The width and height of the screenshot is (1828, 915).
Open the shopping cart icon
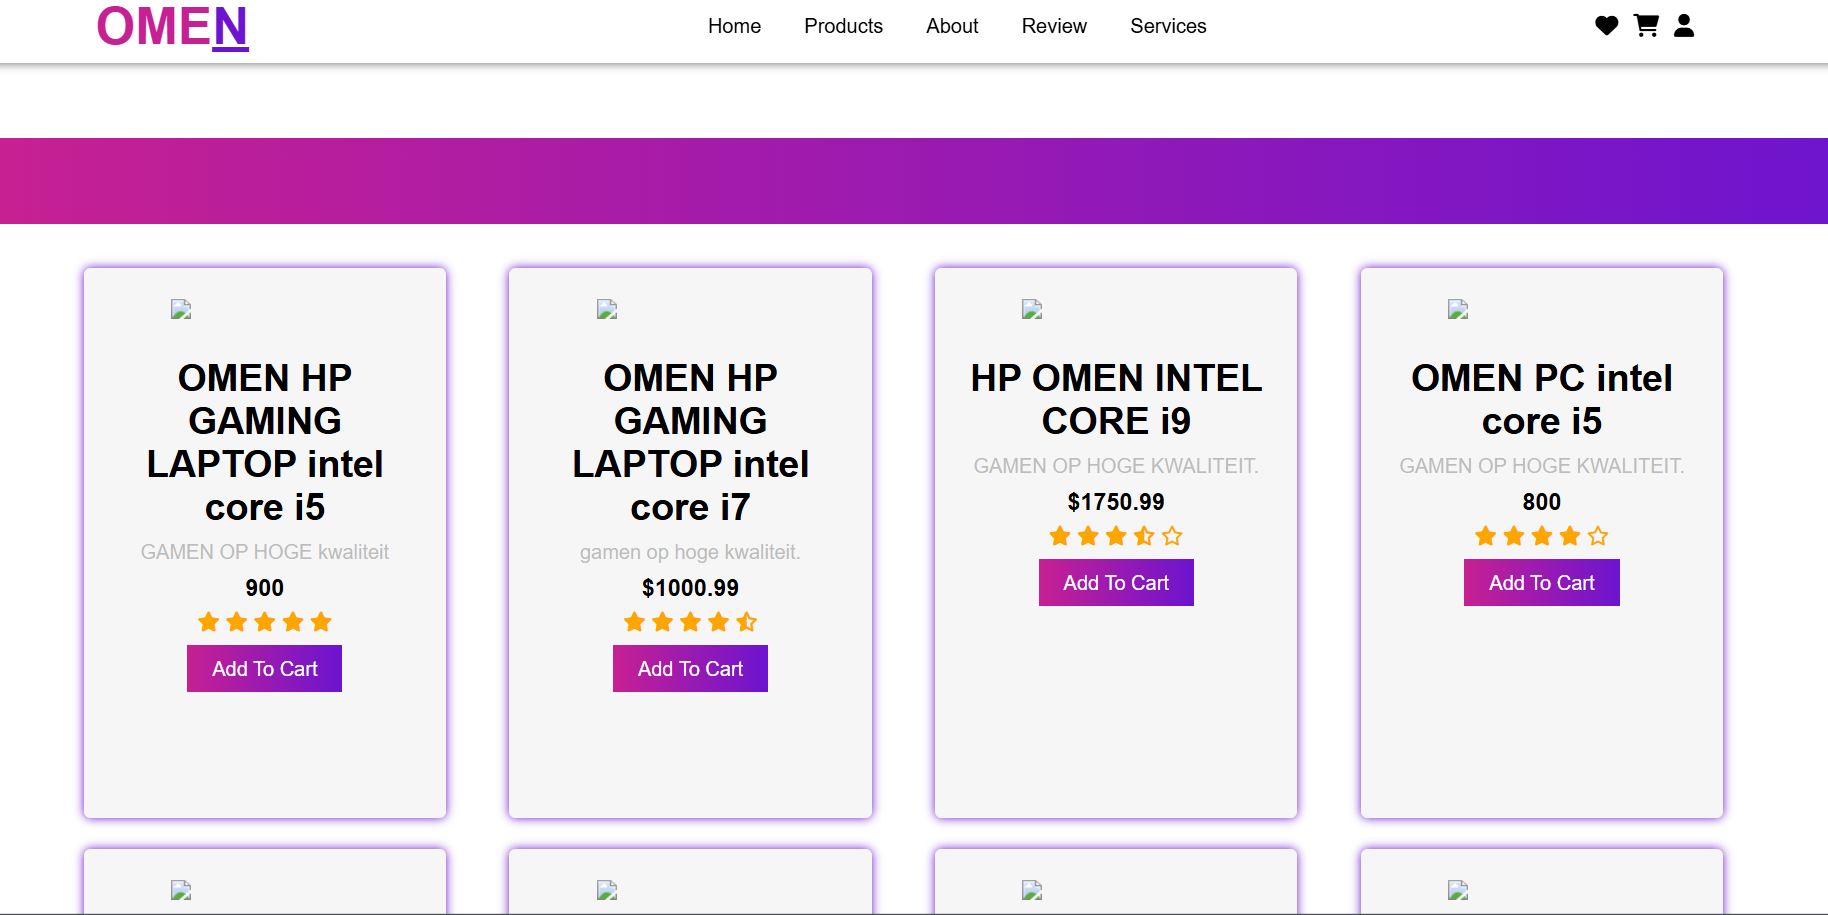pyautogui.click(x=1645, y=26)
